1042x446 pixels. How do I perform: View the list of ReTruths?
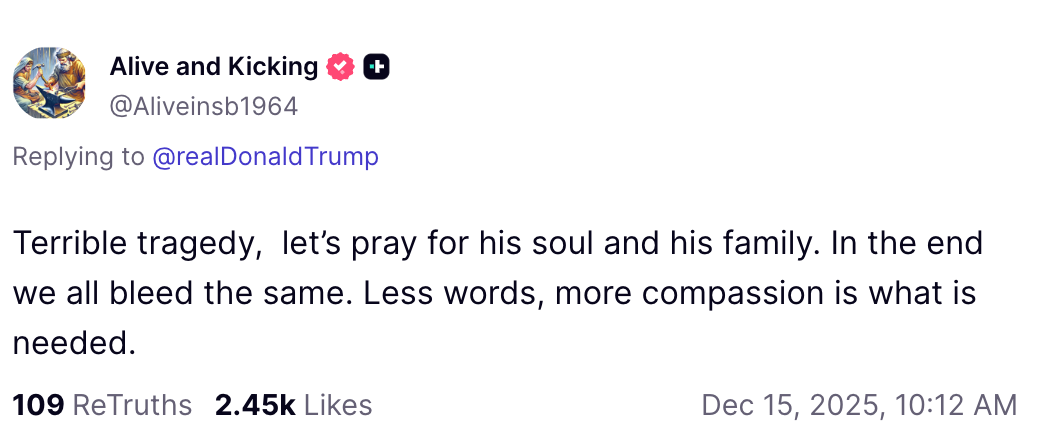click(x=132, y=405)
